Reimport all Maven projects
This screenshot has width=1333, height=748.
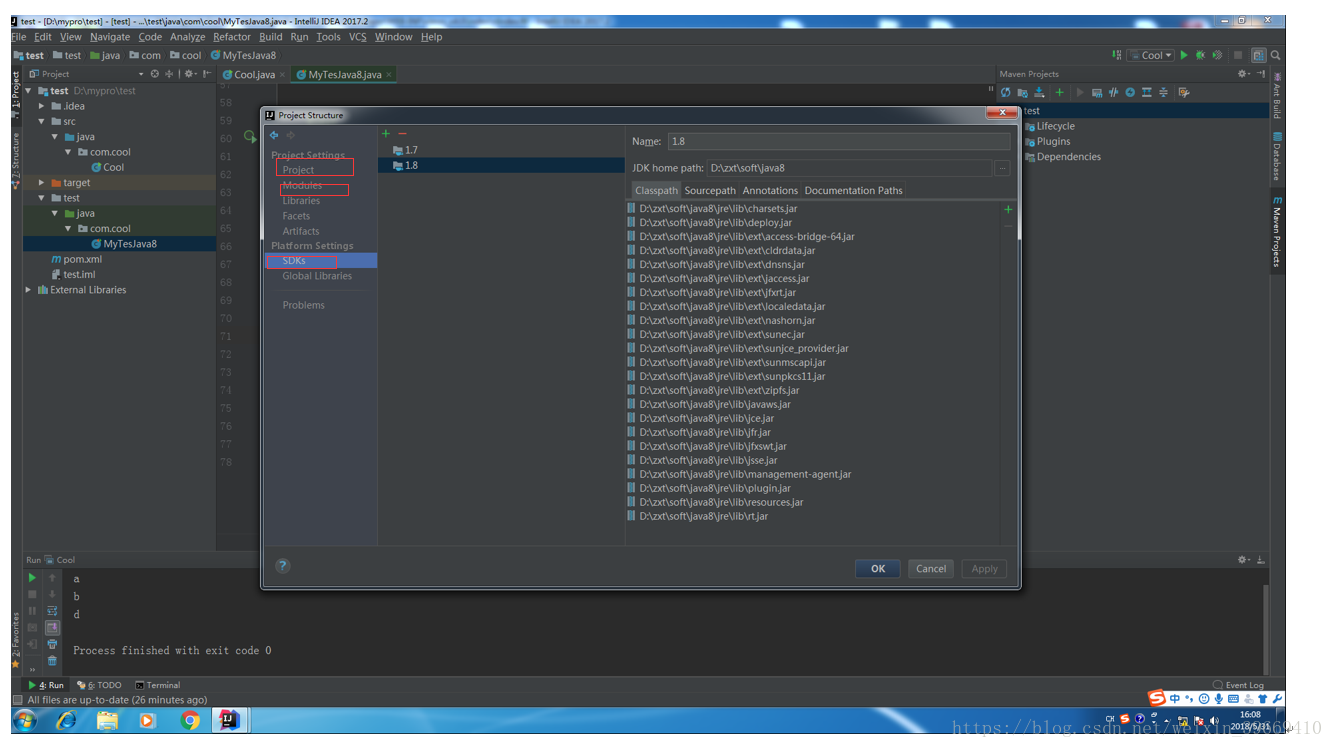click(1005, 92)
